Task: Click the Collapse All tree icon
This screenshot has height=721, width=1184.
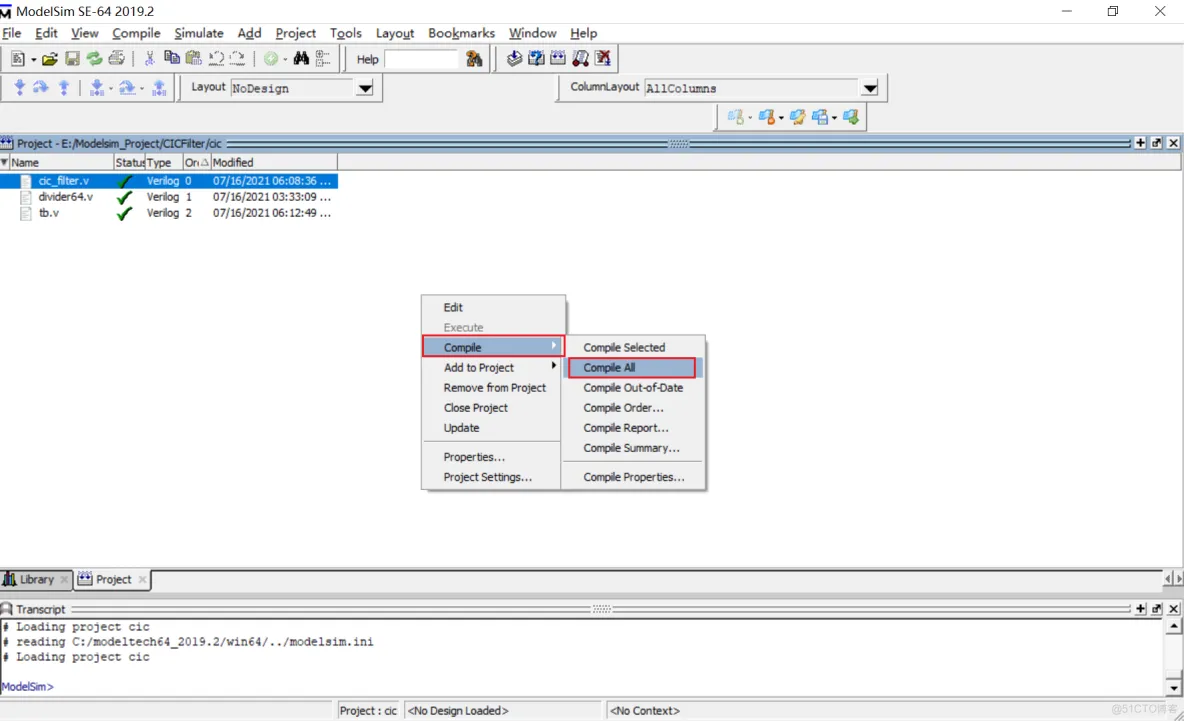Action: [x=323, y=58]
